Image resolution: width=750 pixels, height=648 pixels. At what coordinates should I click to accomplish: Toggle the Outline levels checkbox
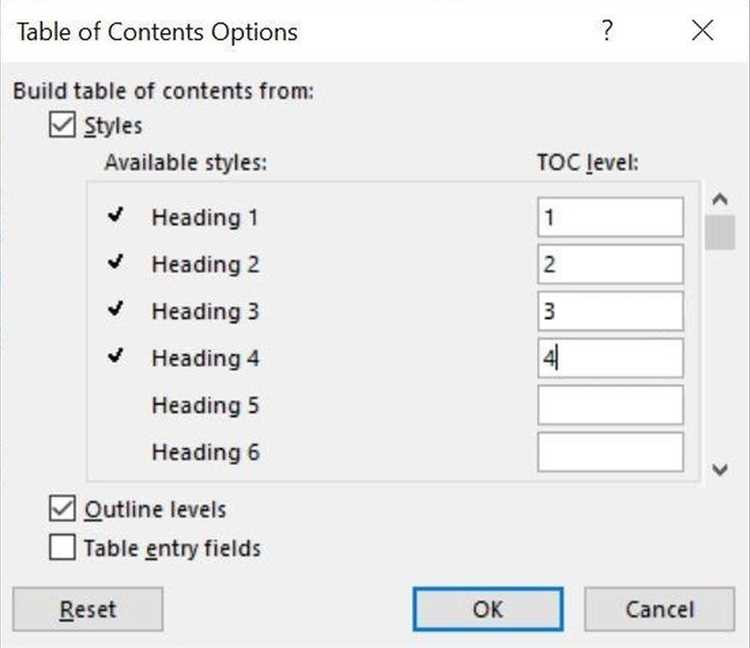tap(62, 509)
